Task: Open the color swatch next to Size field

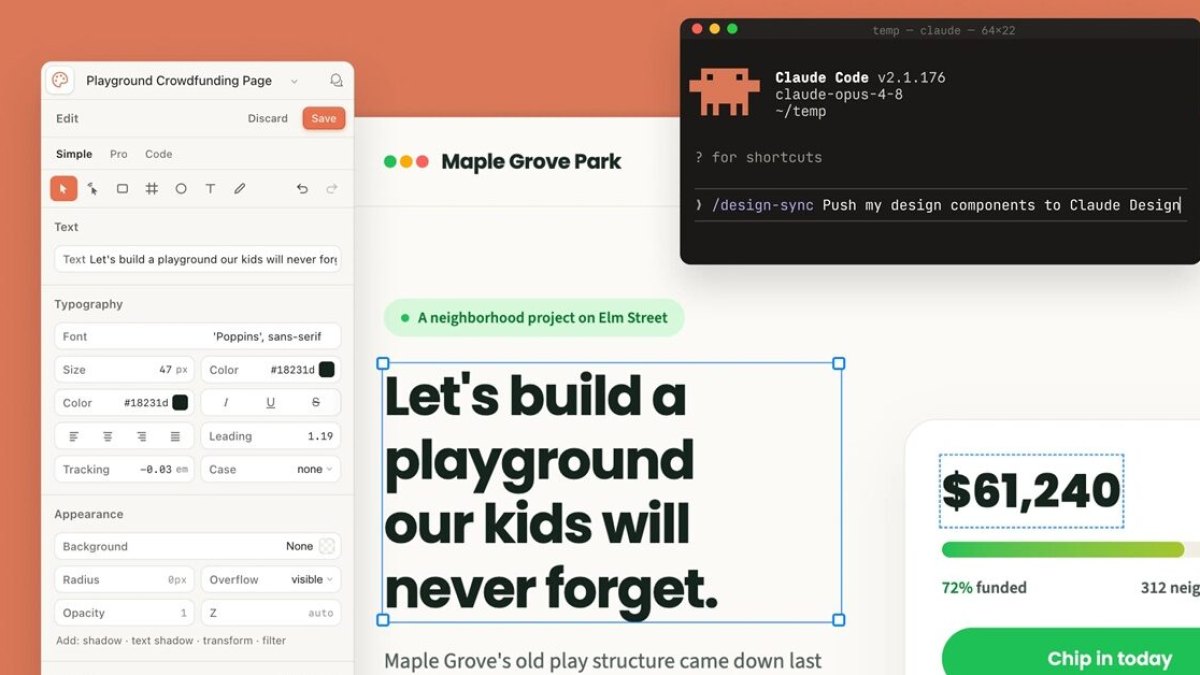Action: click(x=326, y=370)
